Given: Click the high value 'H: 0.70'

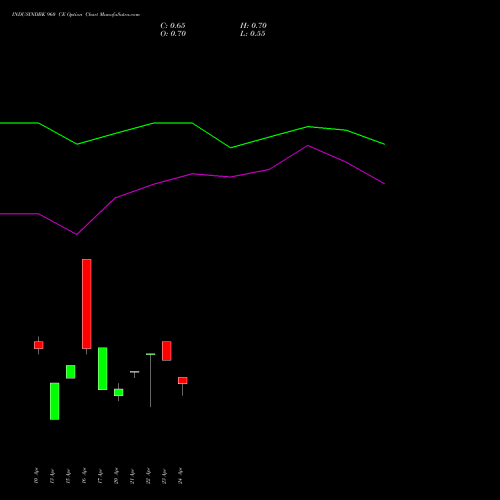Looking at the screenshot, I should [253, 26].
